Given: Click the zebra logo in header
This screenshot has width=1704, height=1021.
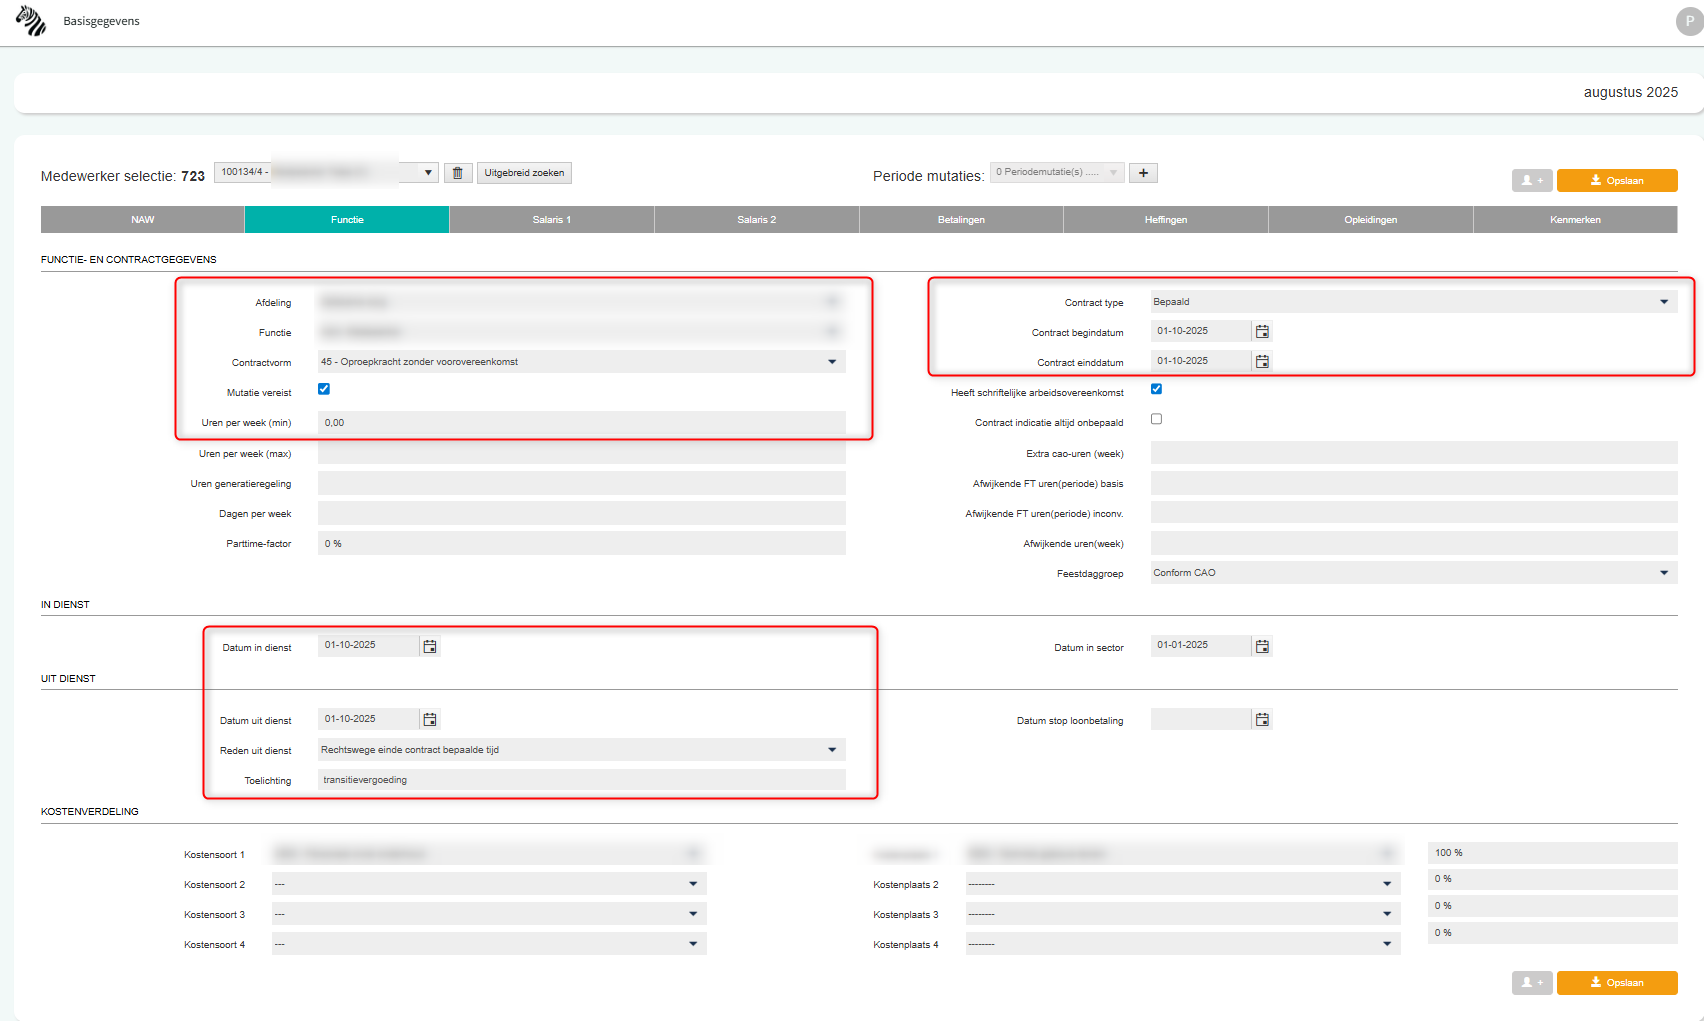Looking at the screenshot, I should click(31, 21).
